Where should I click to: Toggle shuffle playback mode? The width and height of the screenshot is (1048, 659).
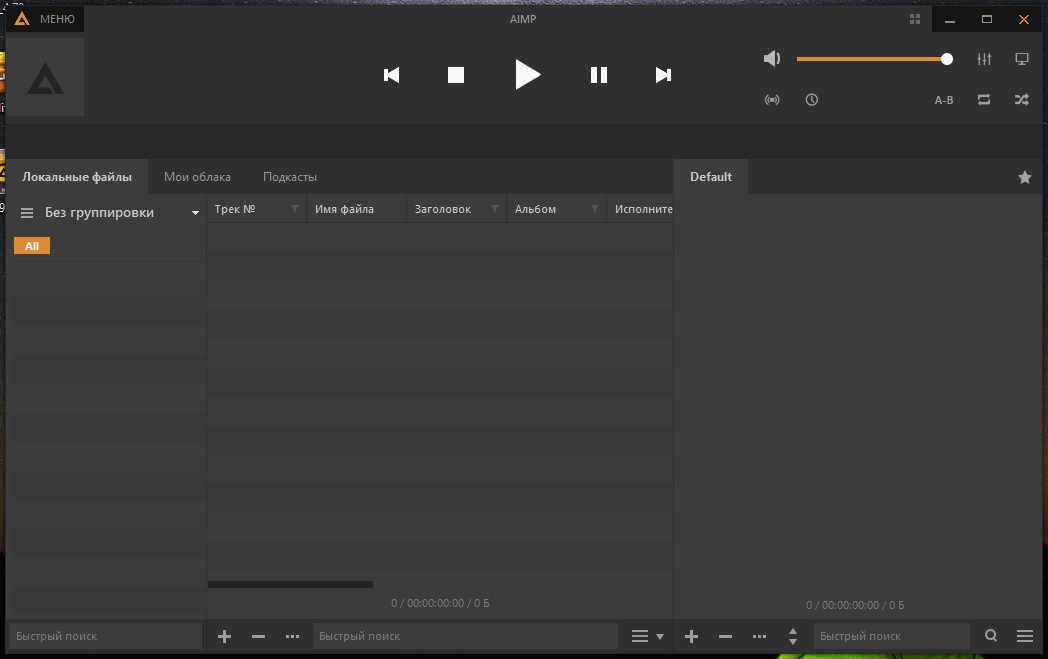click(x=1022, y=100)
